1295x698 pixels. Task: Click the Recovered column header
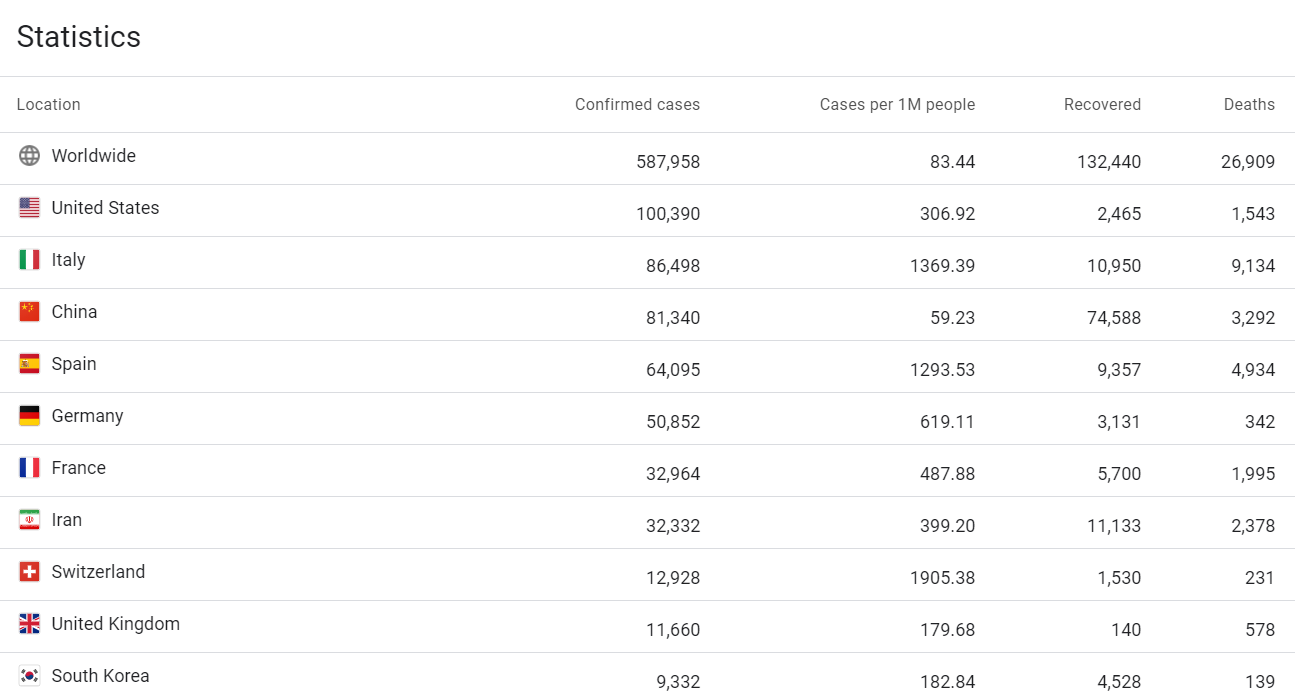(x=1102, y=105)
